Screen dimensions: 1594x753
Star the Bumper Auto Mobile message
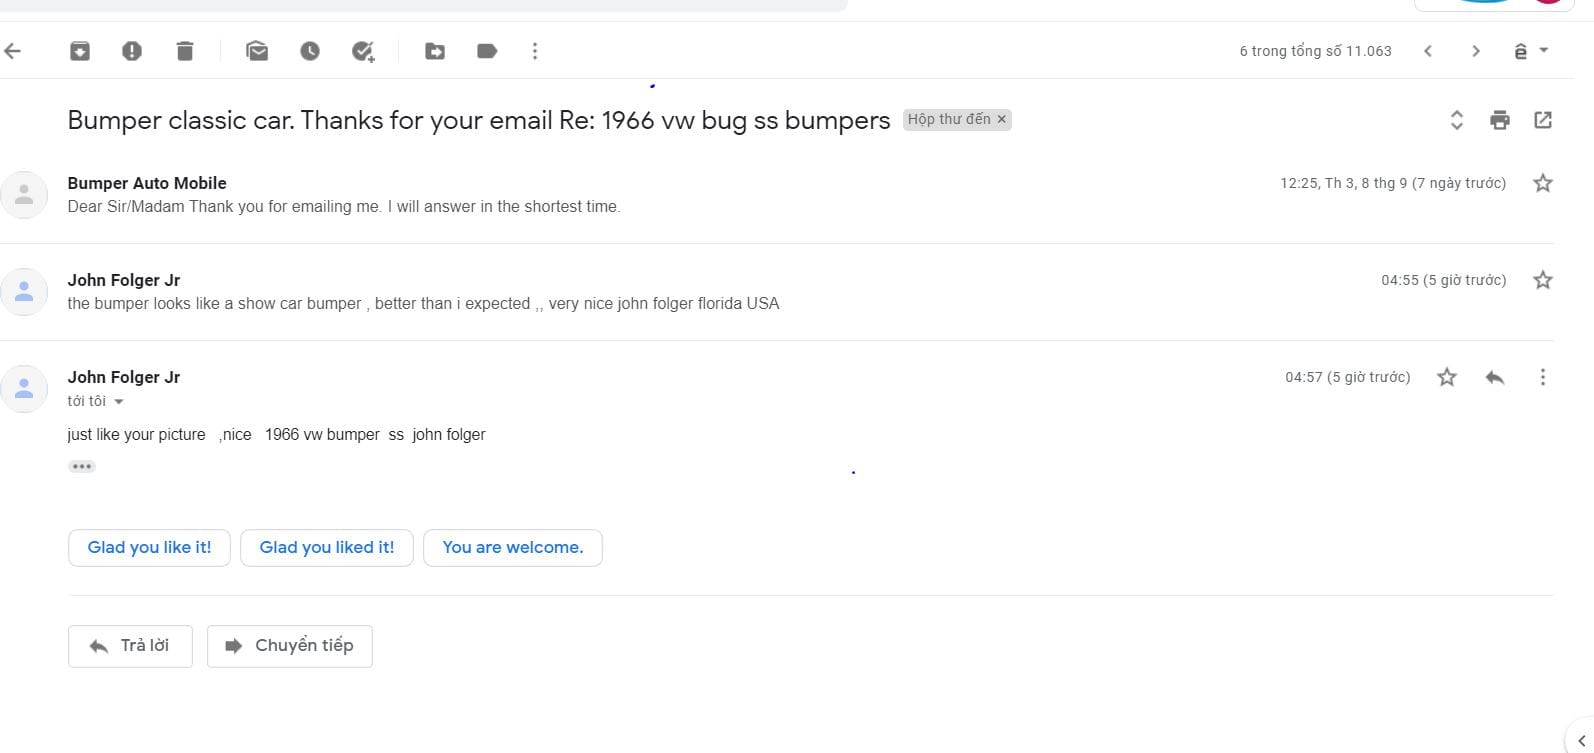point(1543,183)
